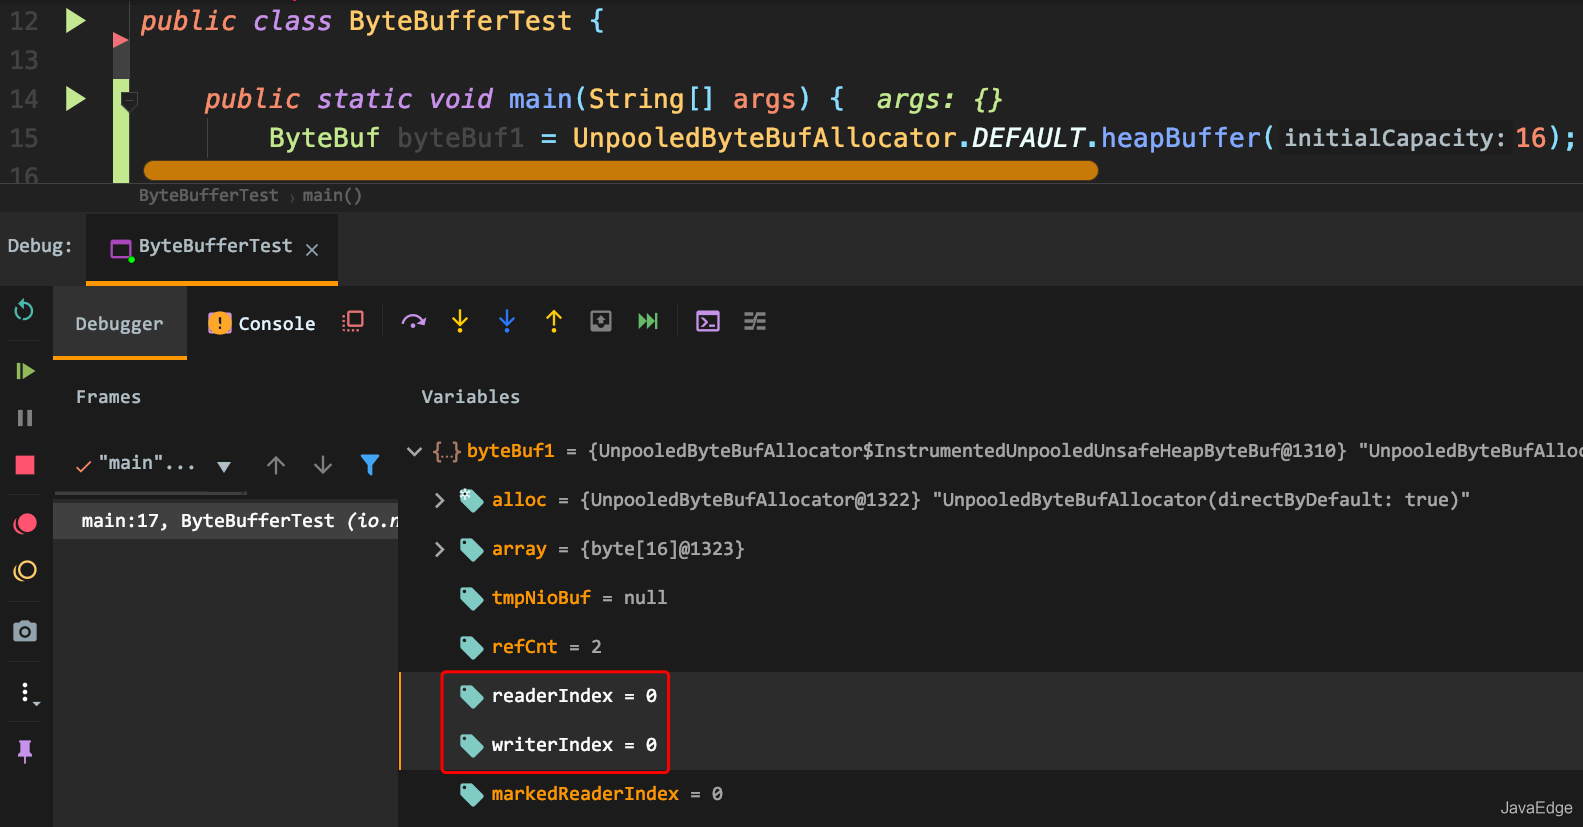This screenshot has height=827, width=1583.
Task: Open more debug options menu
Action: pos(27,693)
